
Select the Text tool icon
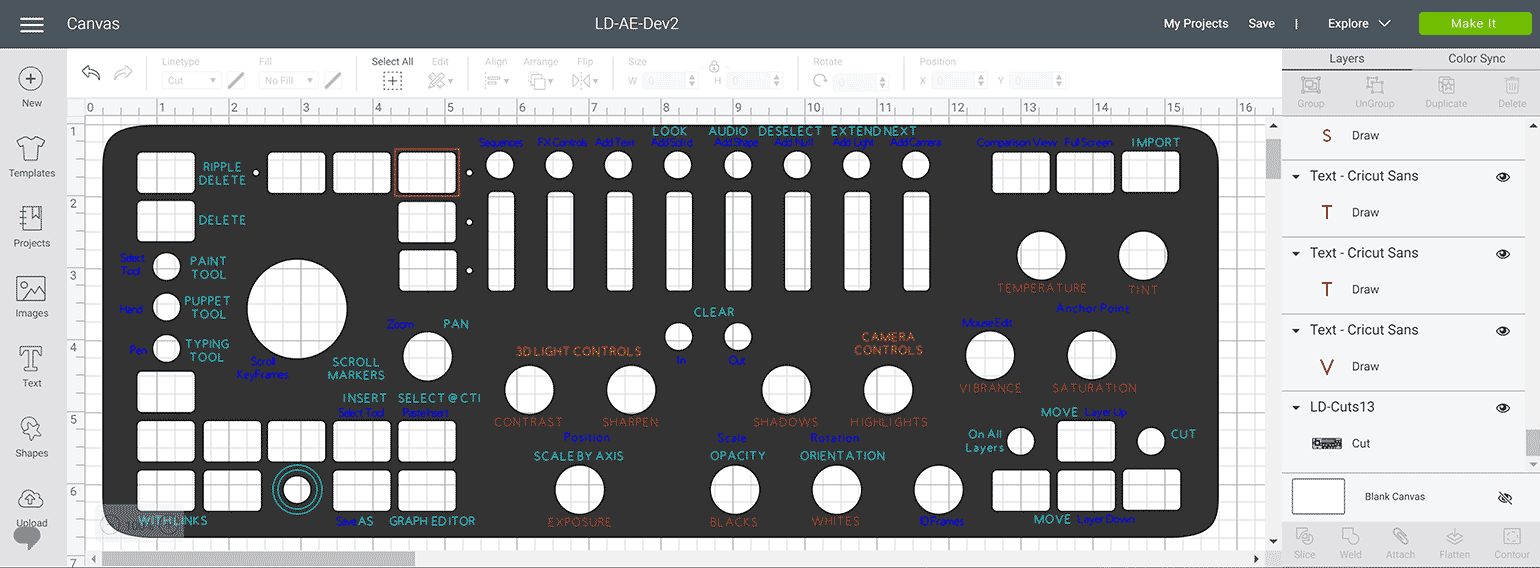click(32, 359)
